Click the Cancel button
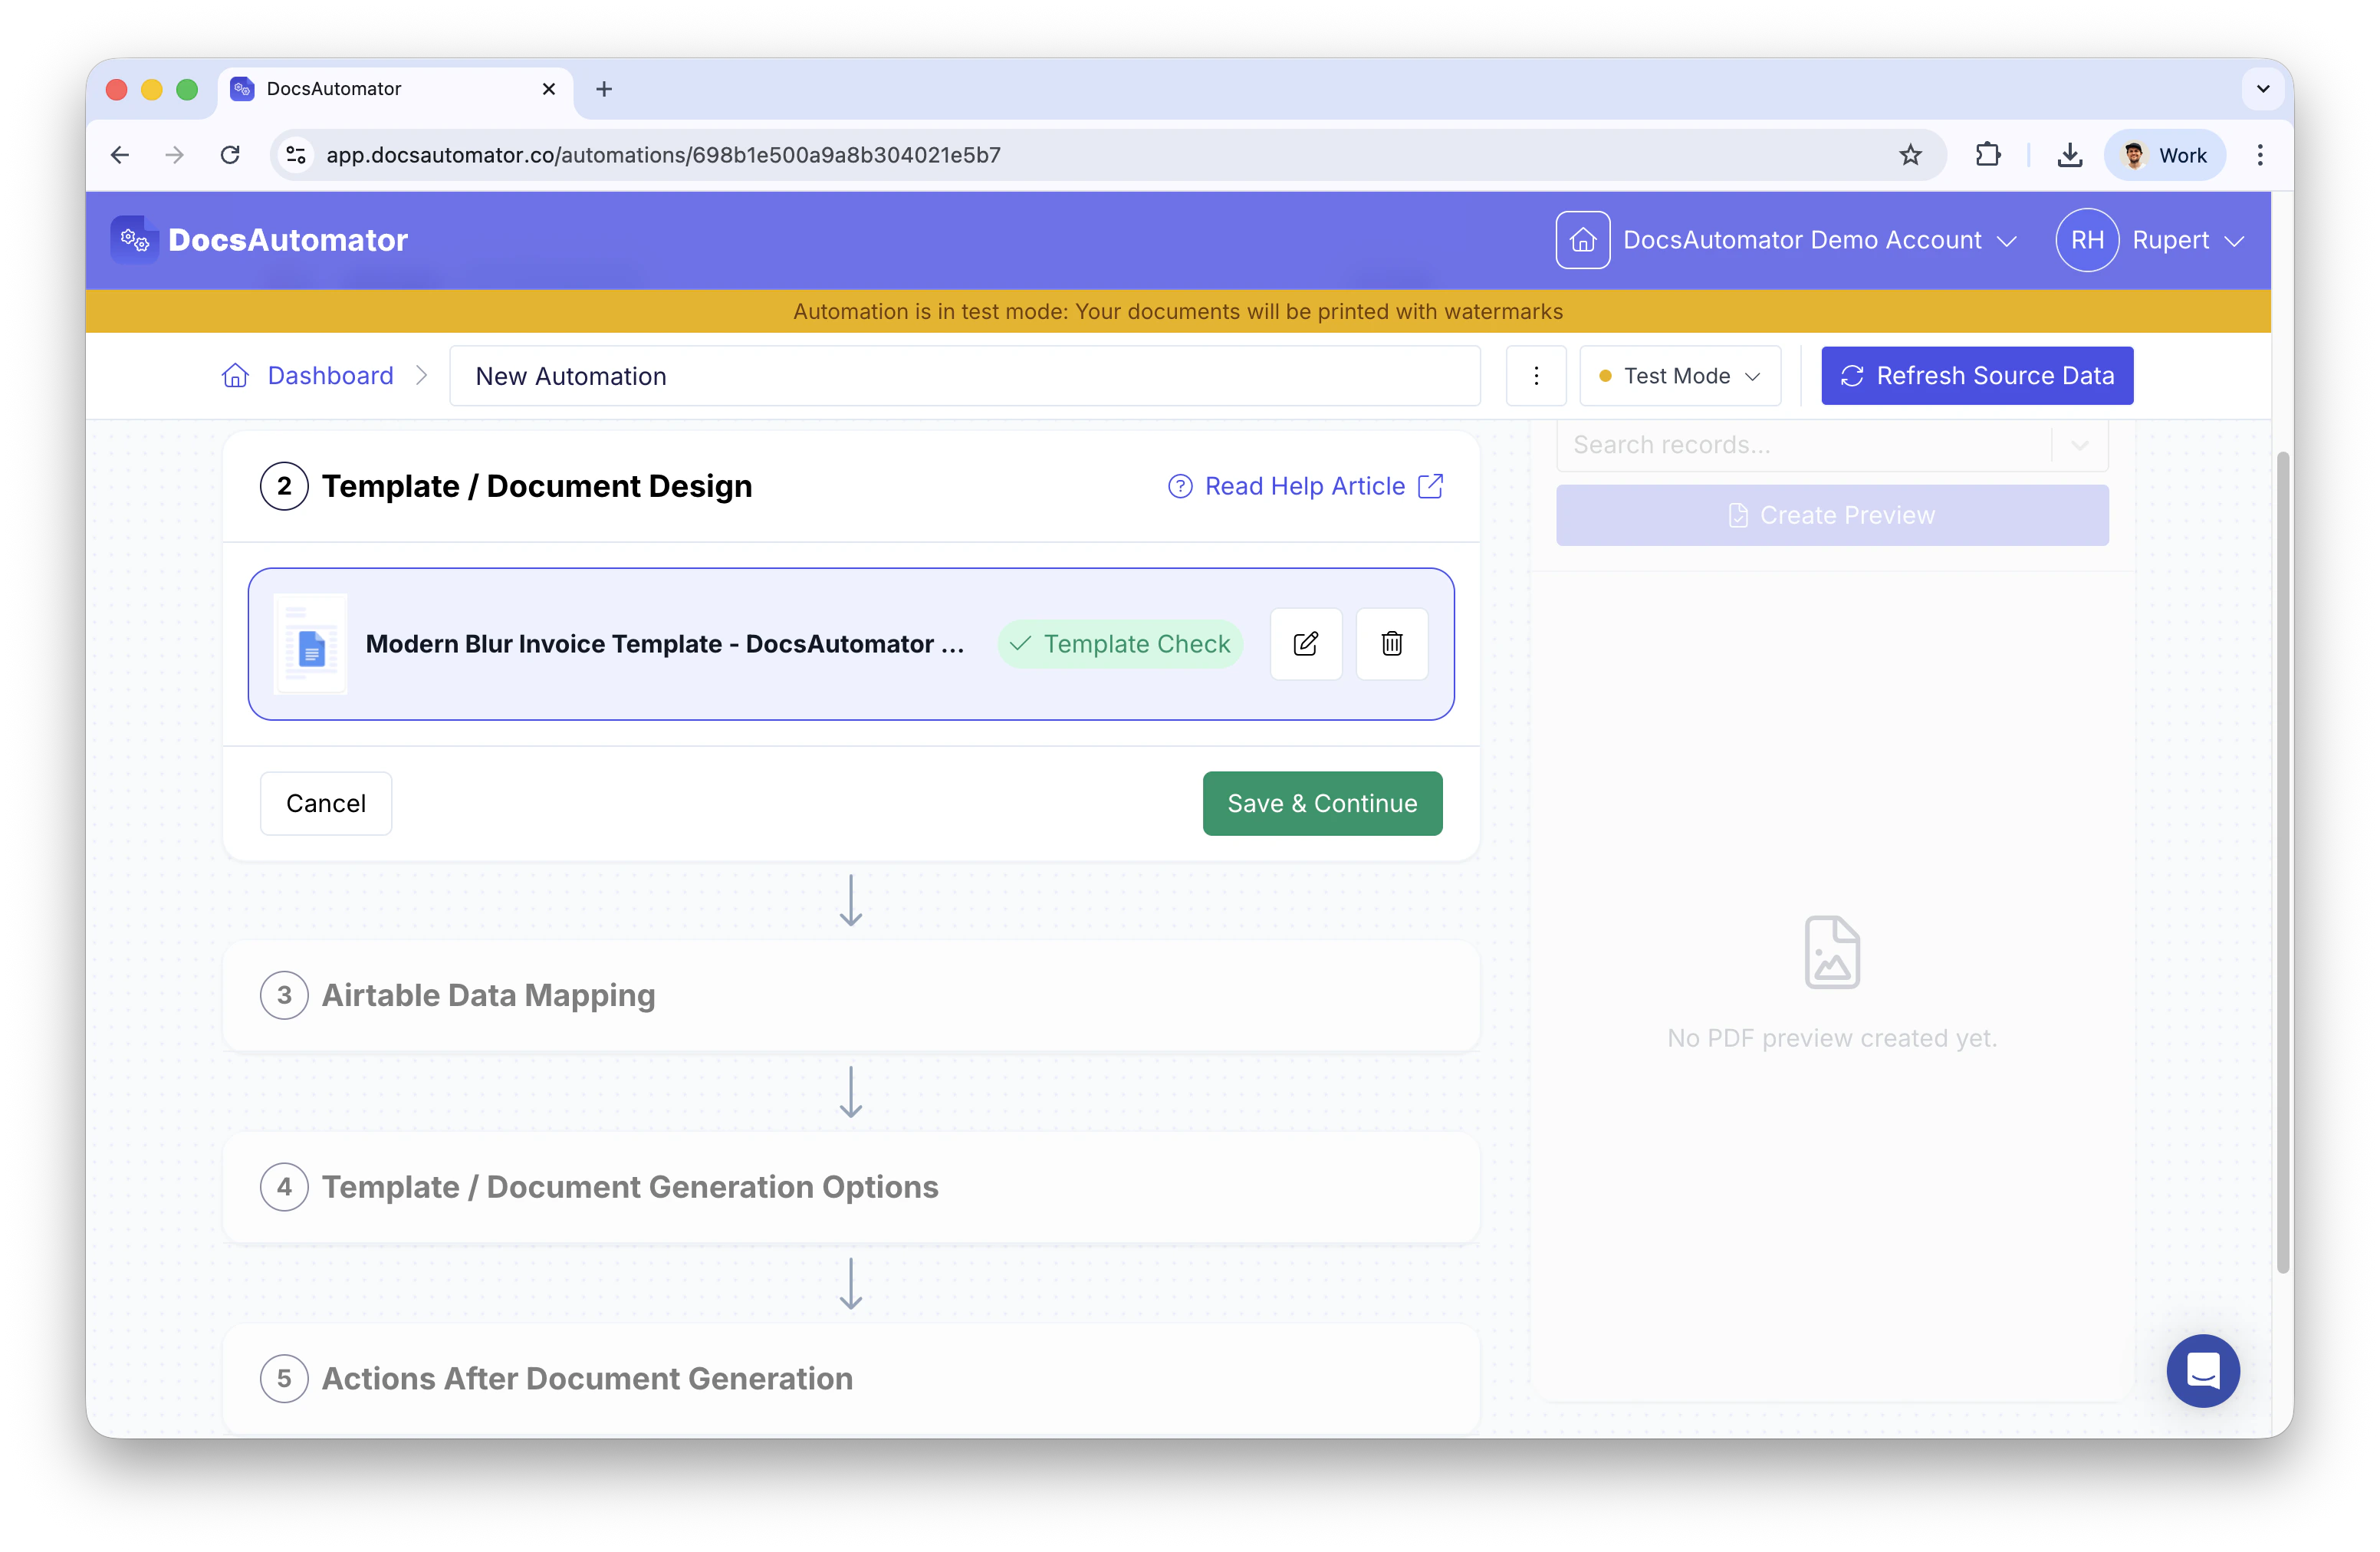2380x1552 pixels. [326, 803]
